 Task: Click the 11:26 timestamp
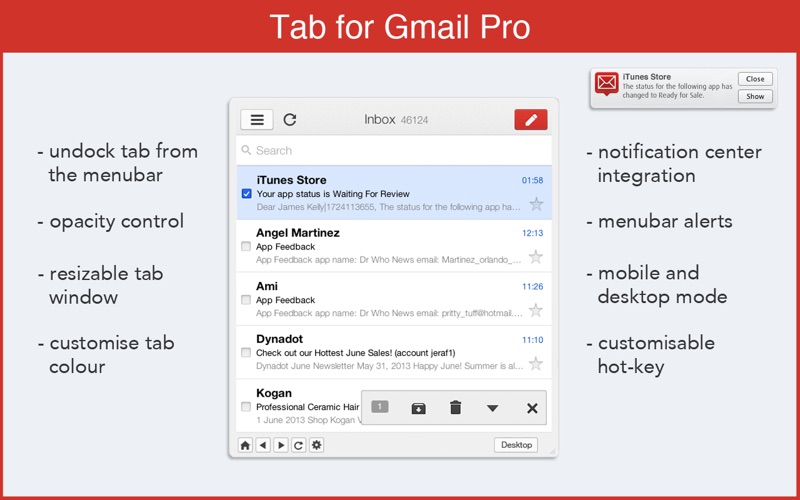pos(532,287)
